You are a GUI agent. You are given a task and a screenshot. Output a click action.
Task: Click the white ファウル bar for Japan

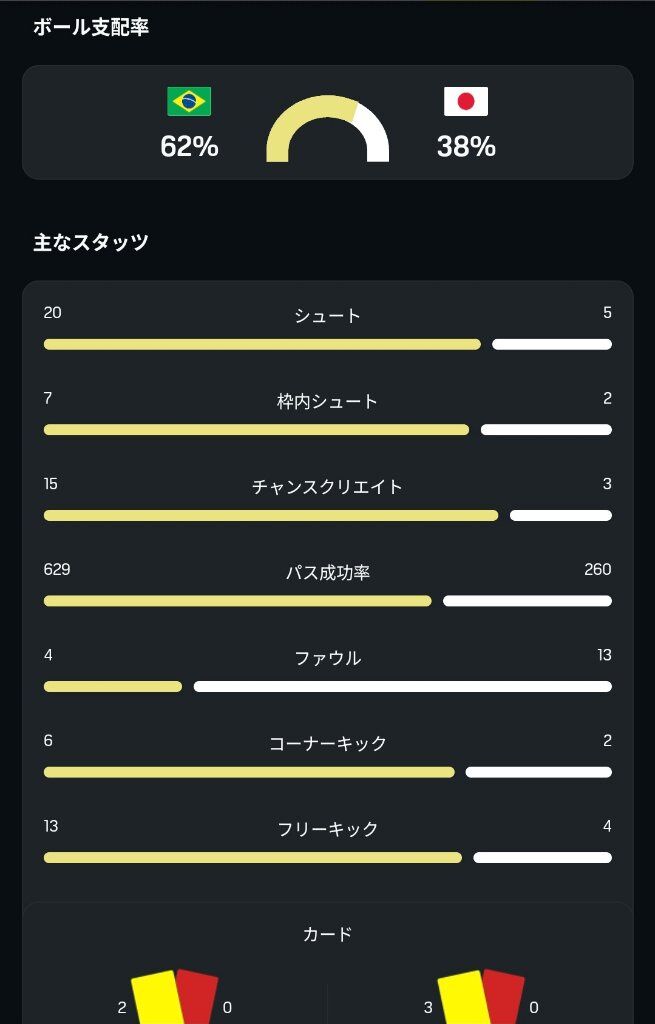point(403,686)
